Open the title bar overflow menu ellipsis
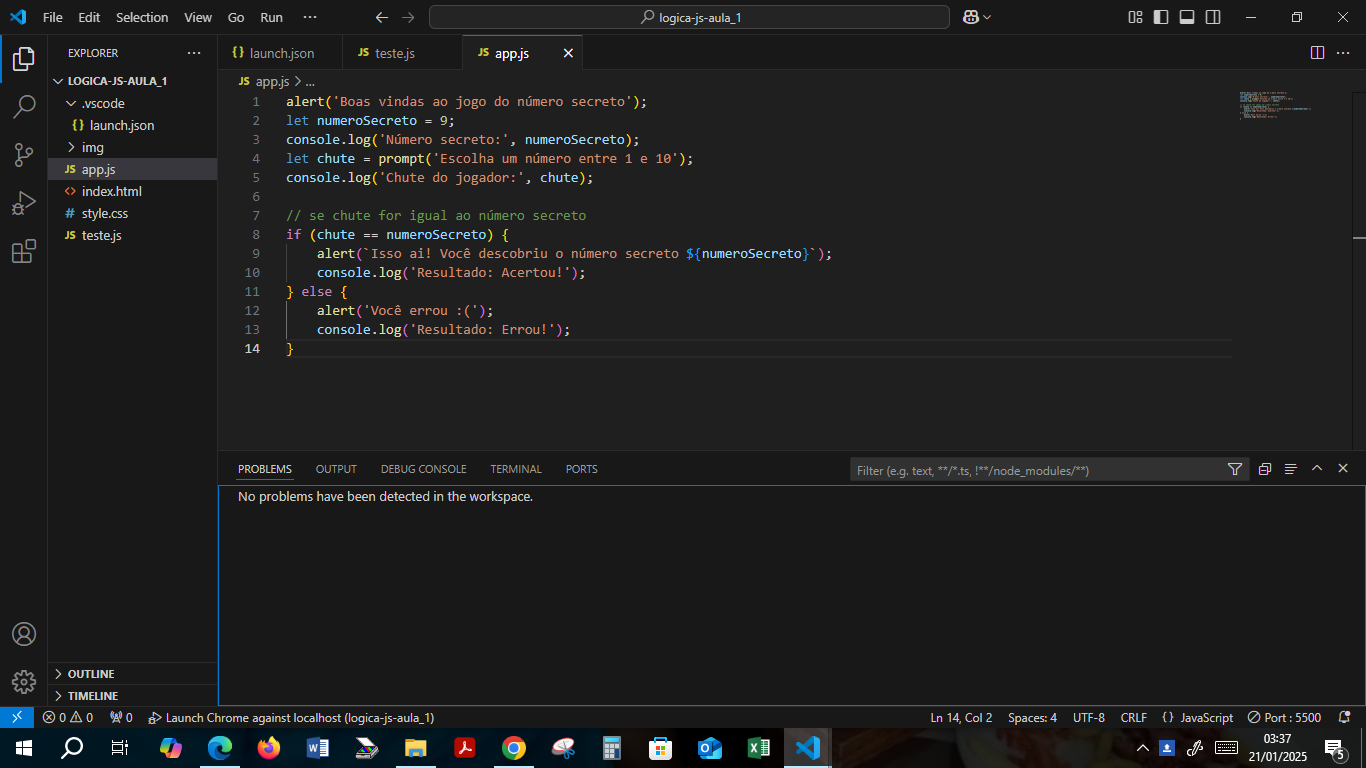1366x768 pixels. coord(310,17)
